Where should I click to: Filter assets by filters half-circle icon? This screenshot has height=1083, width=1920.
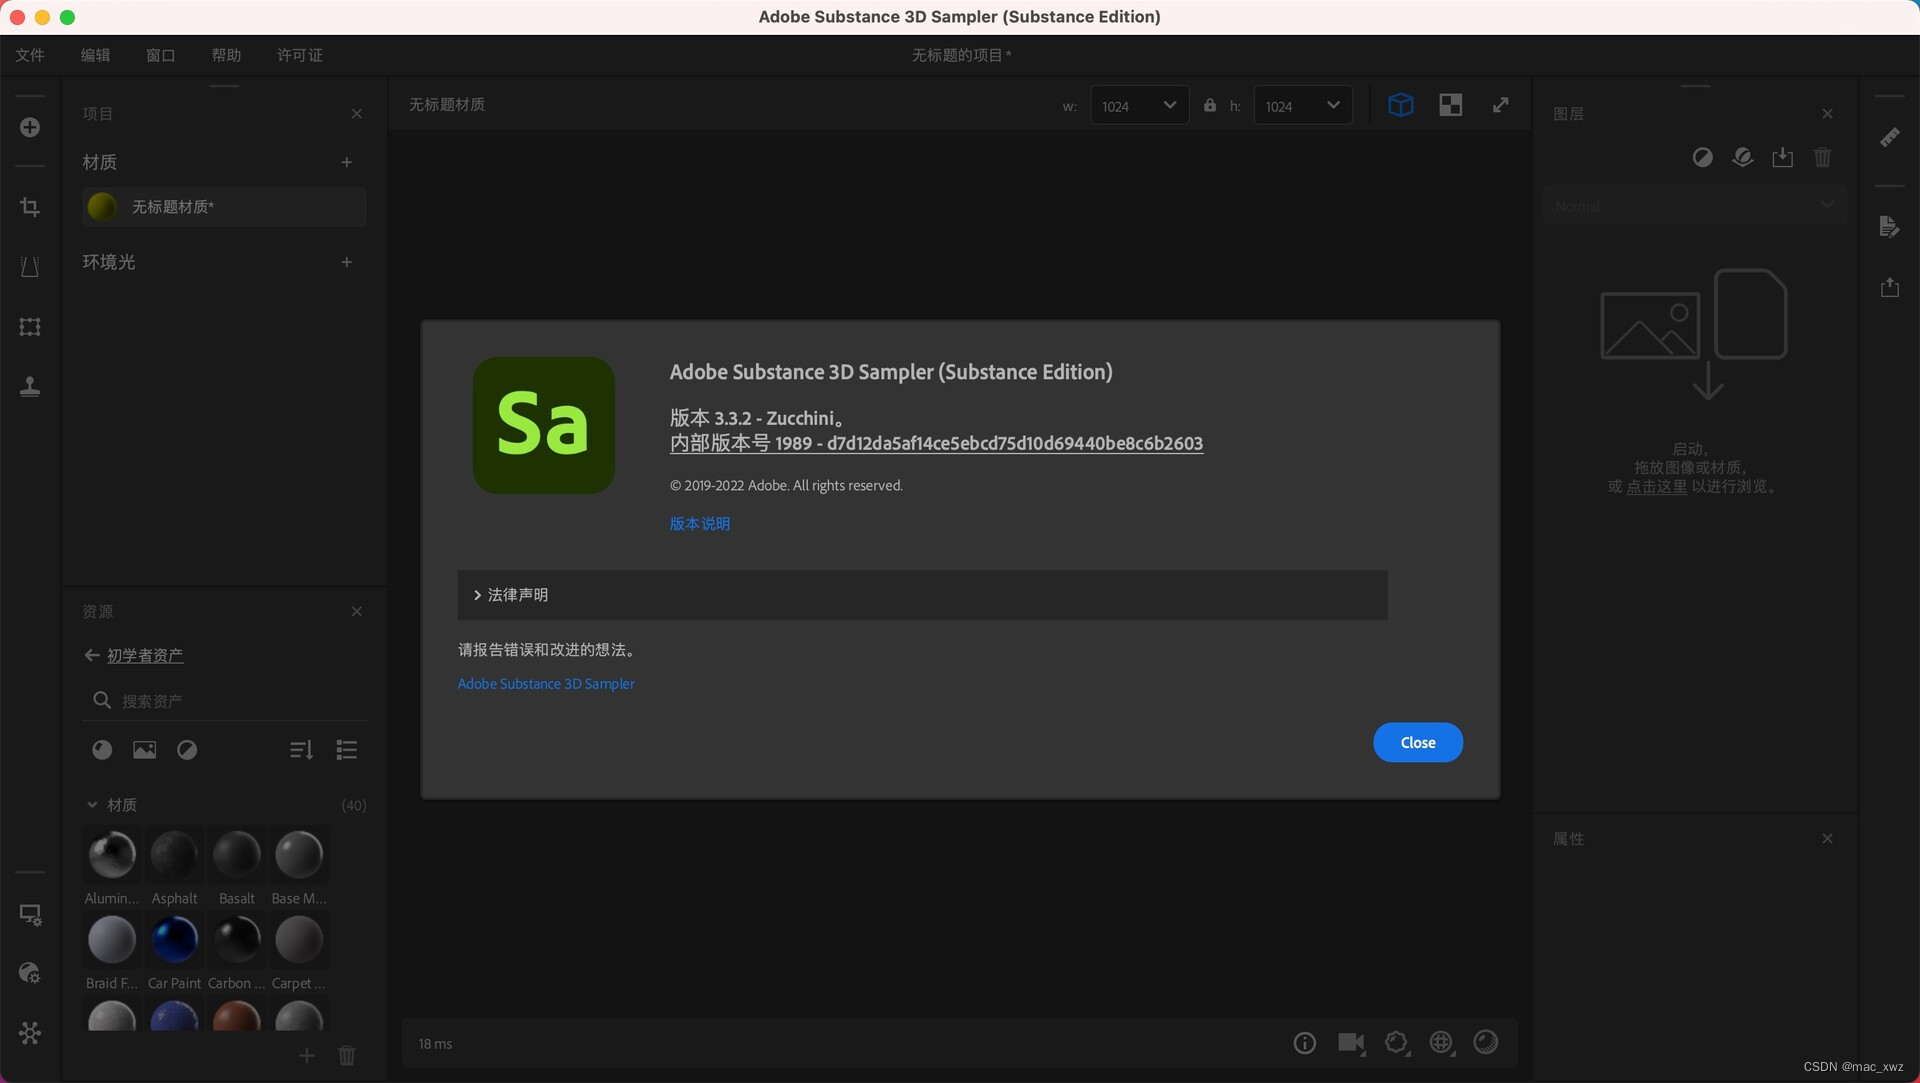(187, 750)
